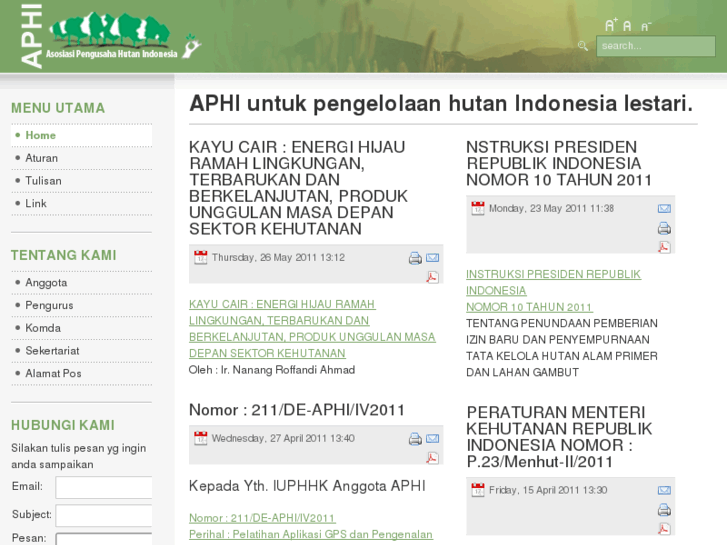Email the Peraturan Menteri Kehutanan article
The width and height of the screenshot is (727, 545).
pyautogui.click(x=664, y=490)
